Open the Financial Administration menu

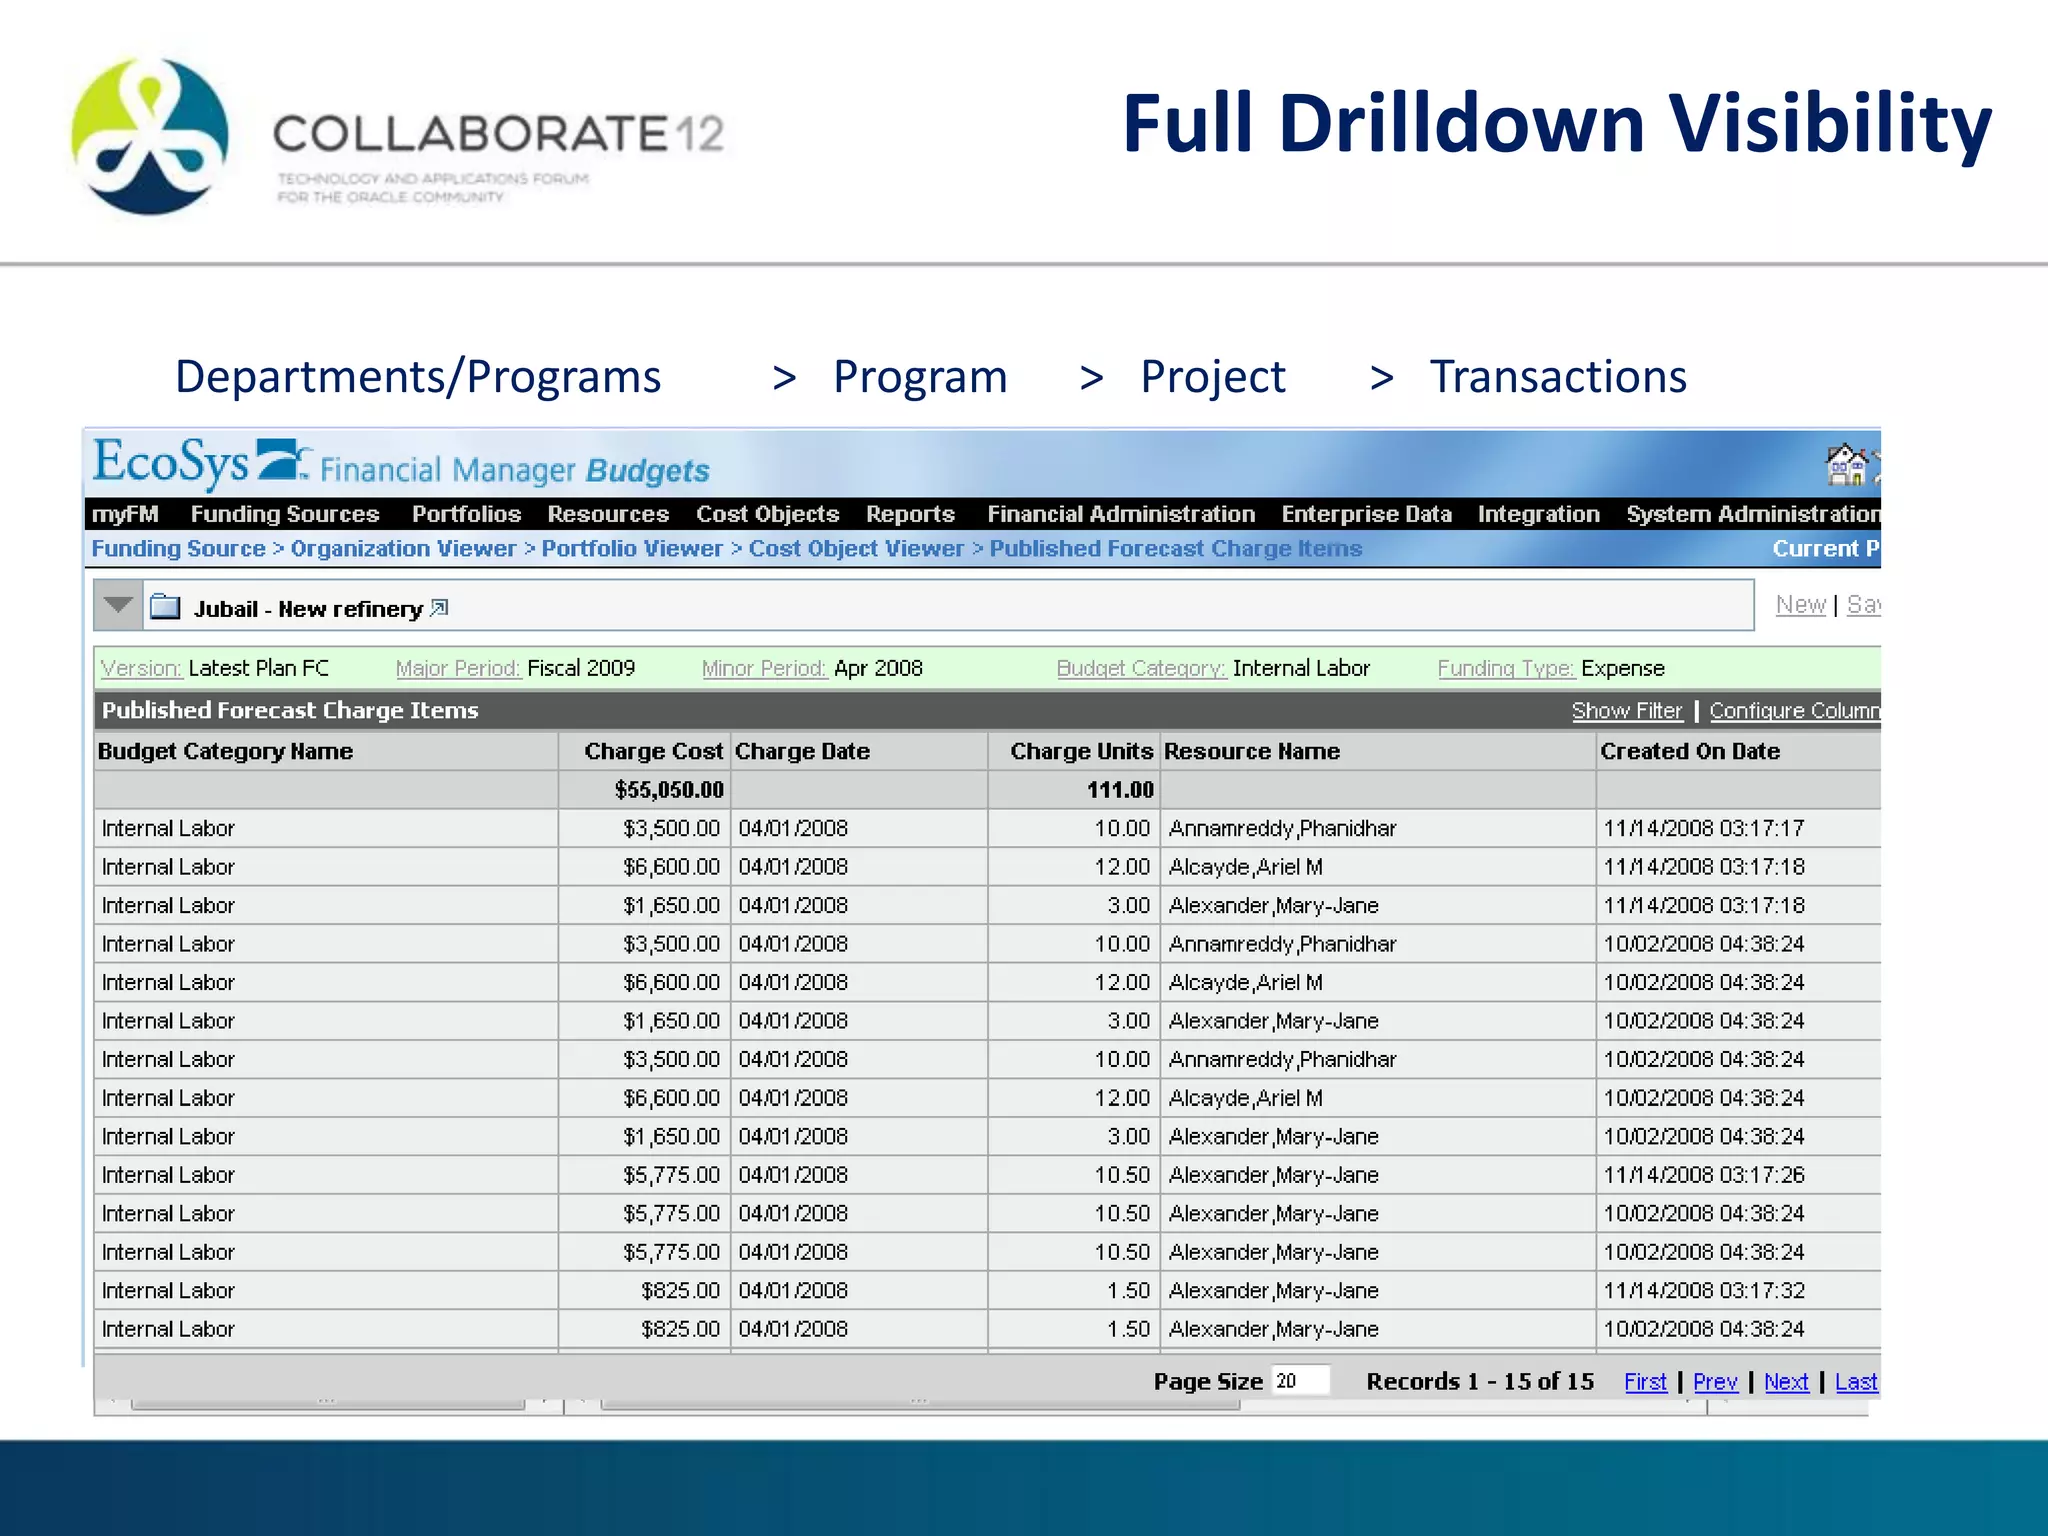(1121, 514)
